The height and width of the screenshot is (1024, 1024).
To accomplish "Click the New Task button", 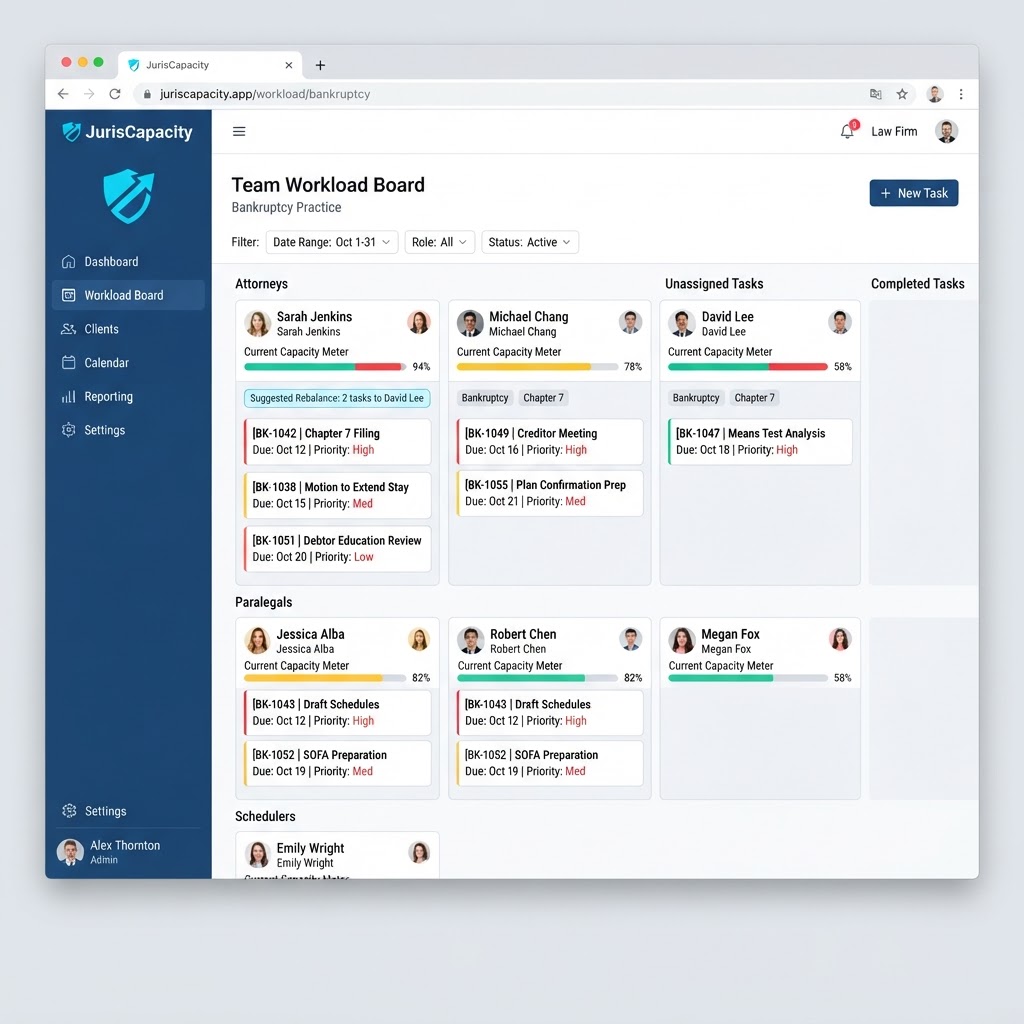I will 914,193.
